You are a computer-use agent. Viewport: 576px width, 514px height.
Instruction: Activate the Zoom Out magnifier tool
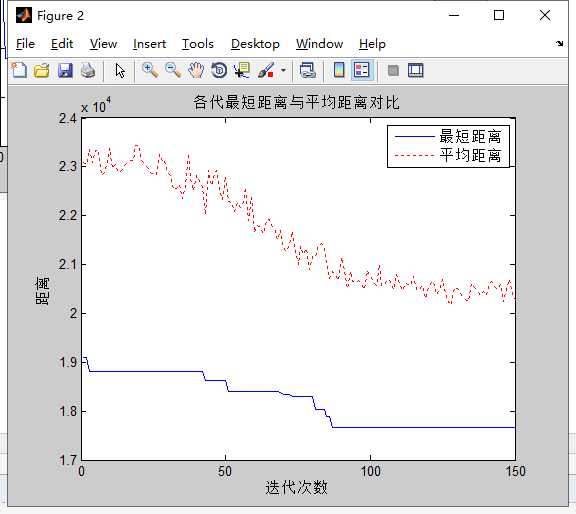[x=173, y=70]
